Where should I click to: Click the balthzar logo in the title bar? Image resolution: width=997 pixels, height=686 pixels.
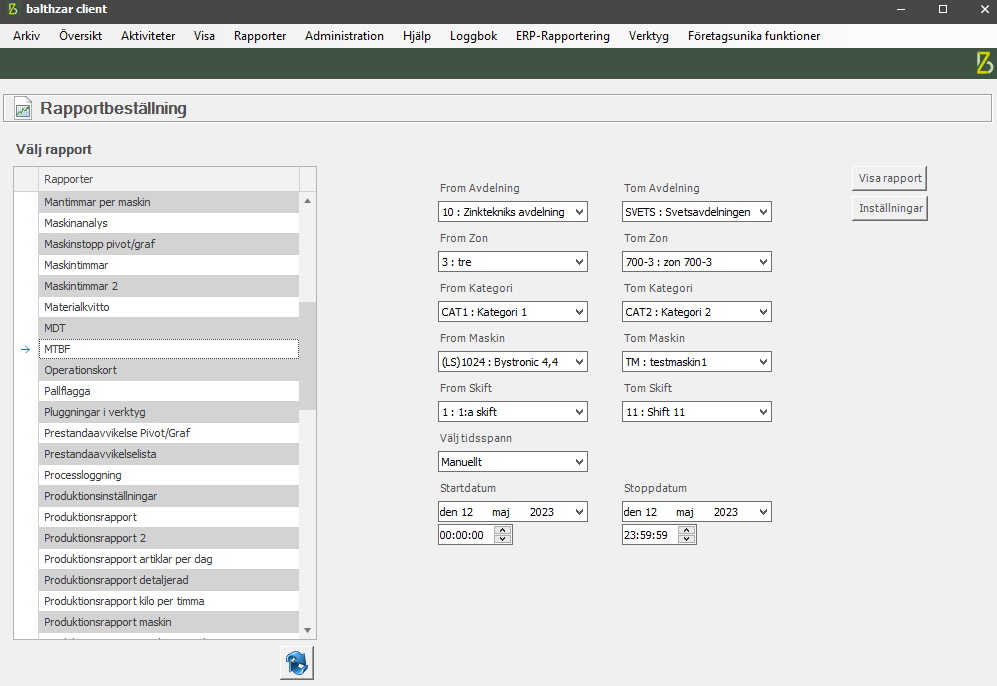13,9
